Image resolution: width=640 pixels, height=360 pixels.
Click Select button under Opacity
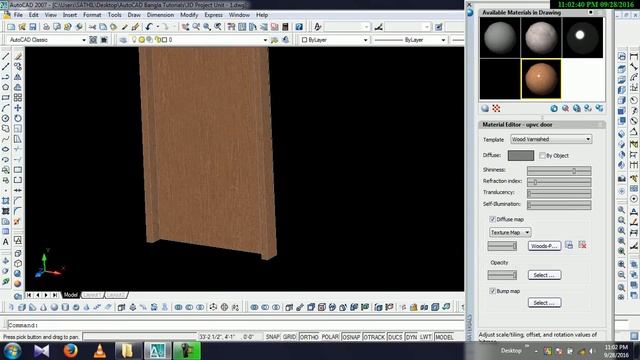tap(544, 275)
